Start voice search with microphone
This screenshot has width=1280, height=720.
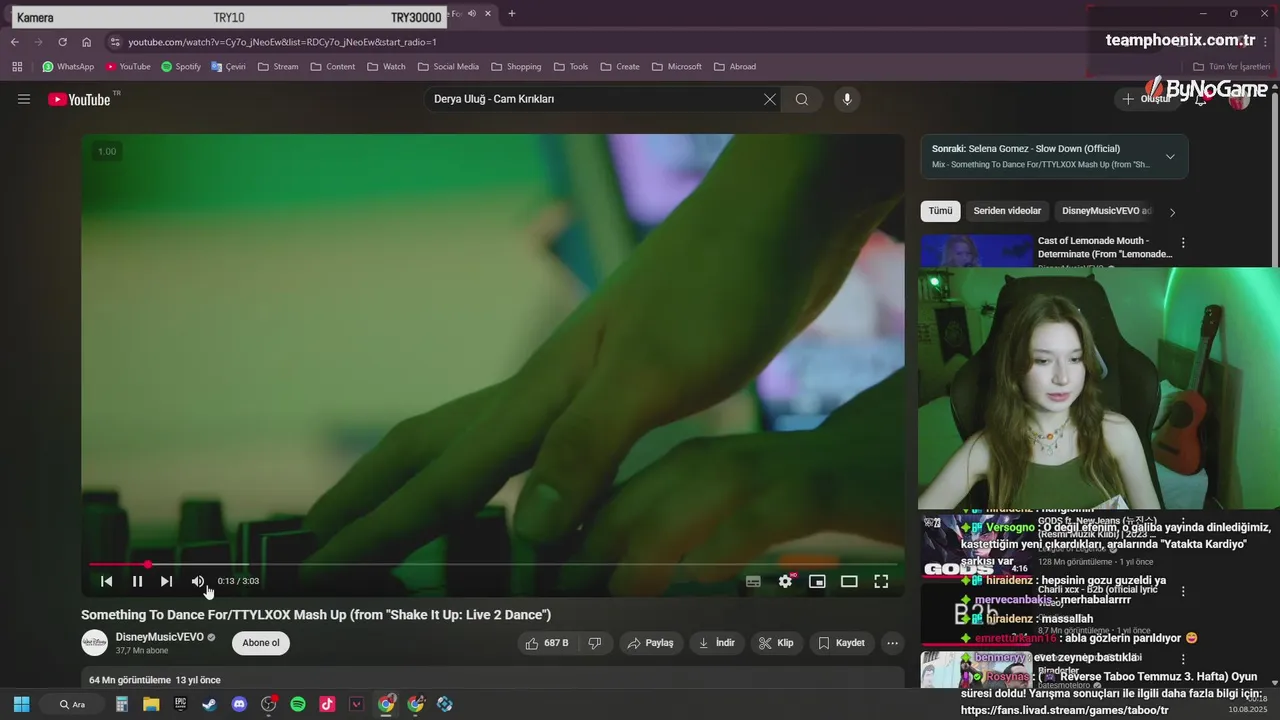tap(847, 99)
